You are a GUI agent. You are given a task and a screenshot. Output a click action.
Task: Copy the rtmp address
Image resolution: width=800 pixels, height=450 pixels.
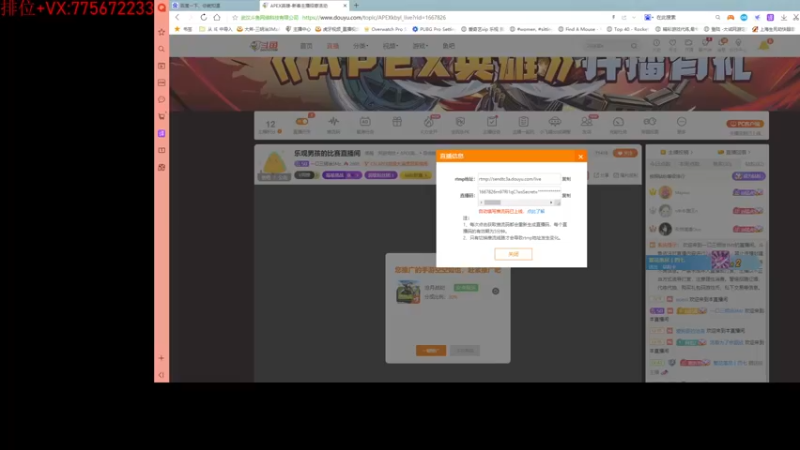click(566, 179)
